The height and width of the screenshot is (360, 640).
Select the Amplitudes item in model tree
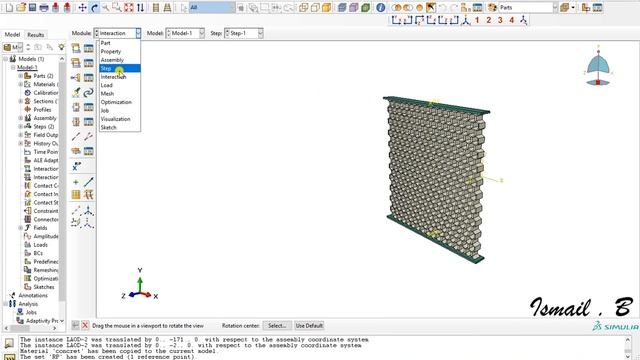tap(46, 236)
